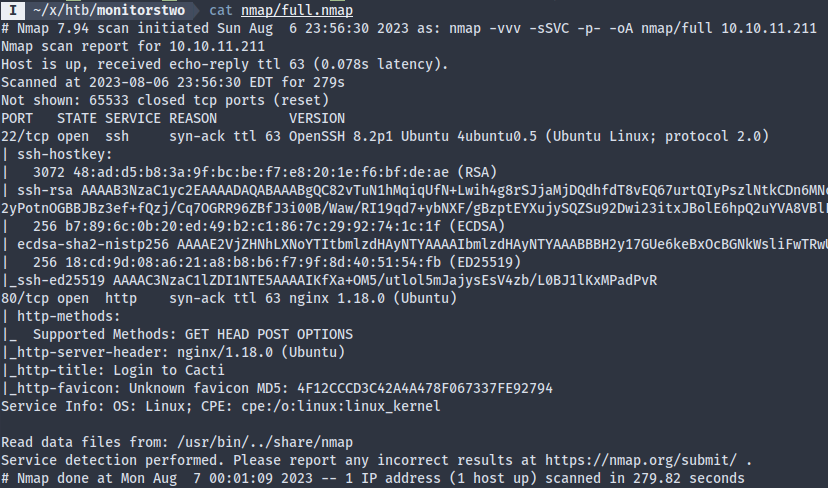828x488 pixels.
Task: Click the "Supported Methods: GET HEAD POST OPTIONS" line
Action: pyautogui.click(x=192, y=334)
